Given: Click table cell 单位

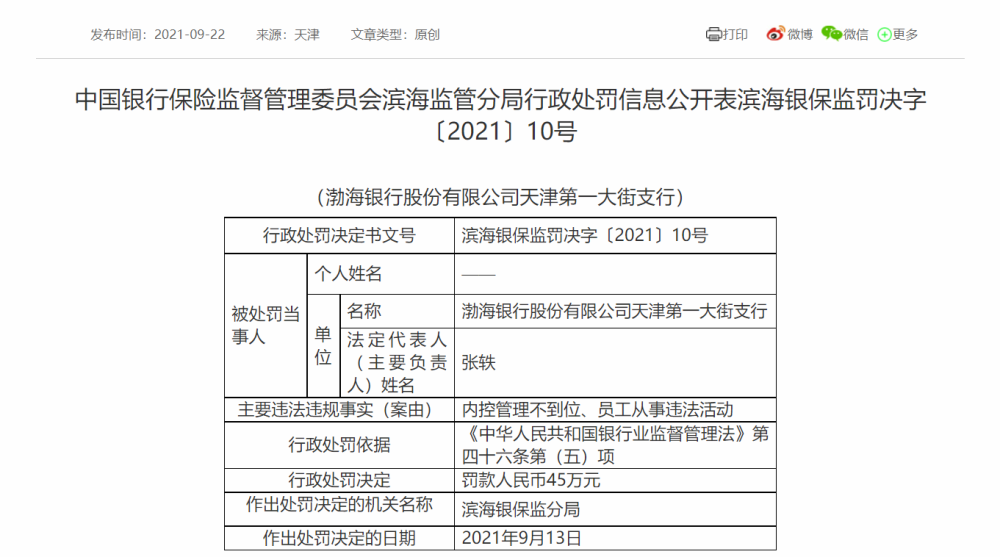Looking at the screenshot, I should tap(323, 346).
